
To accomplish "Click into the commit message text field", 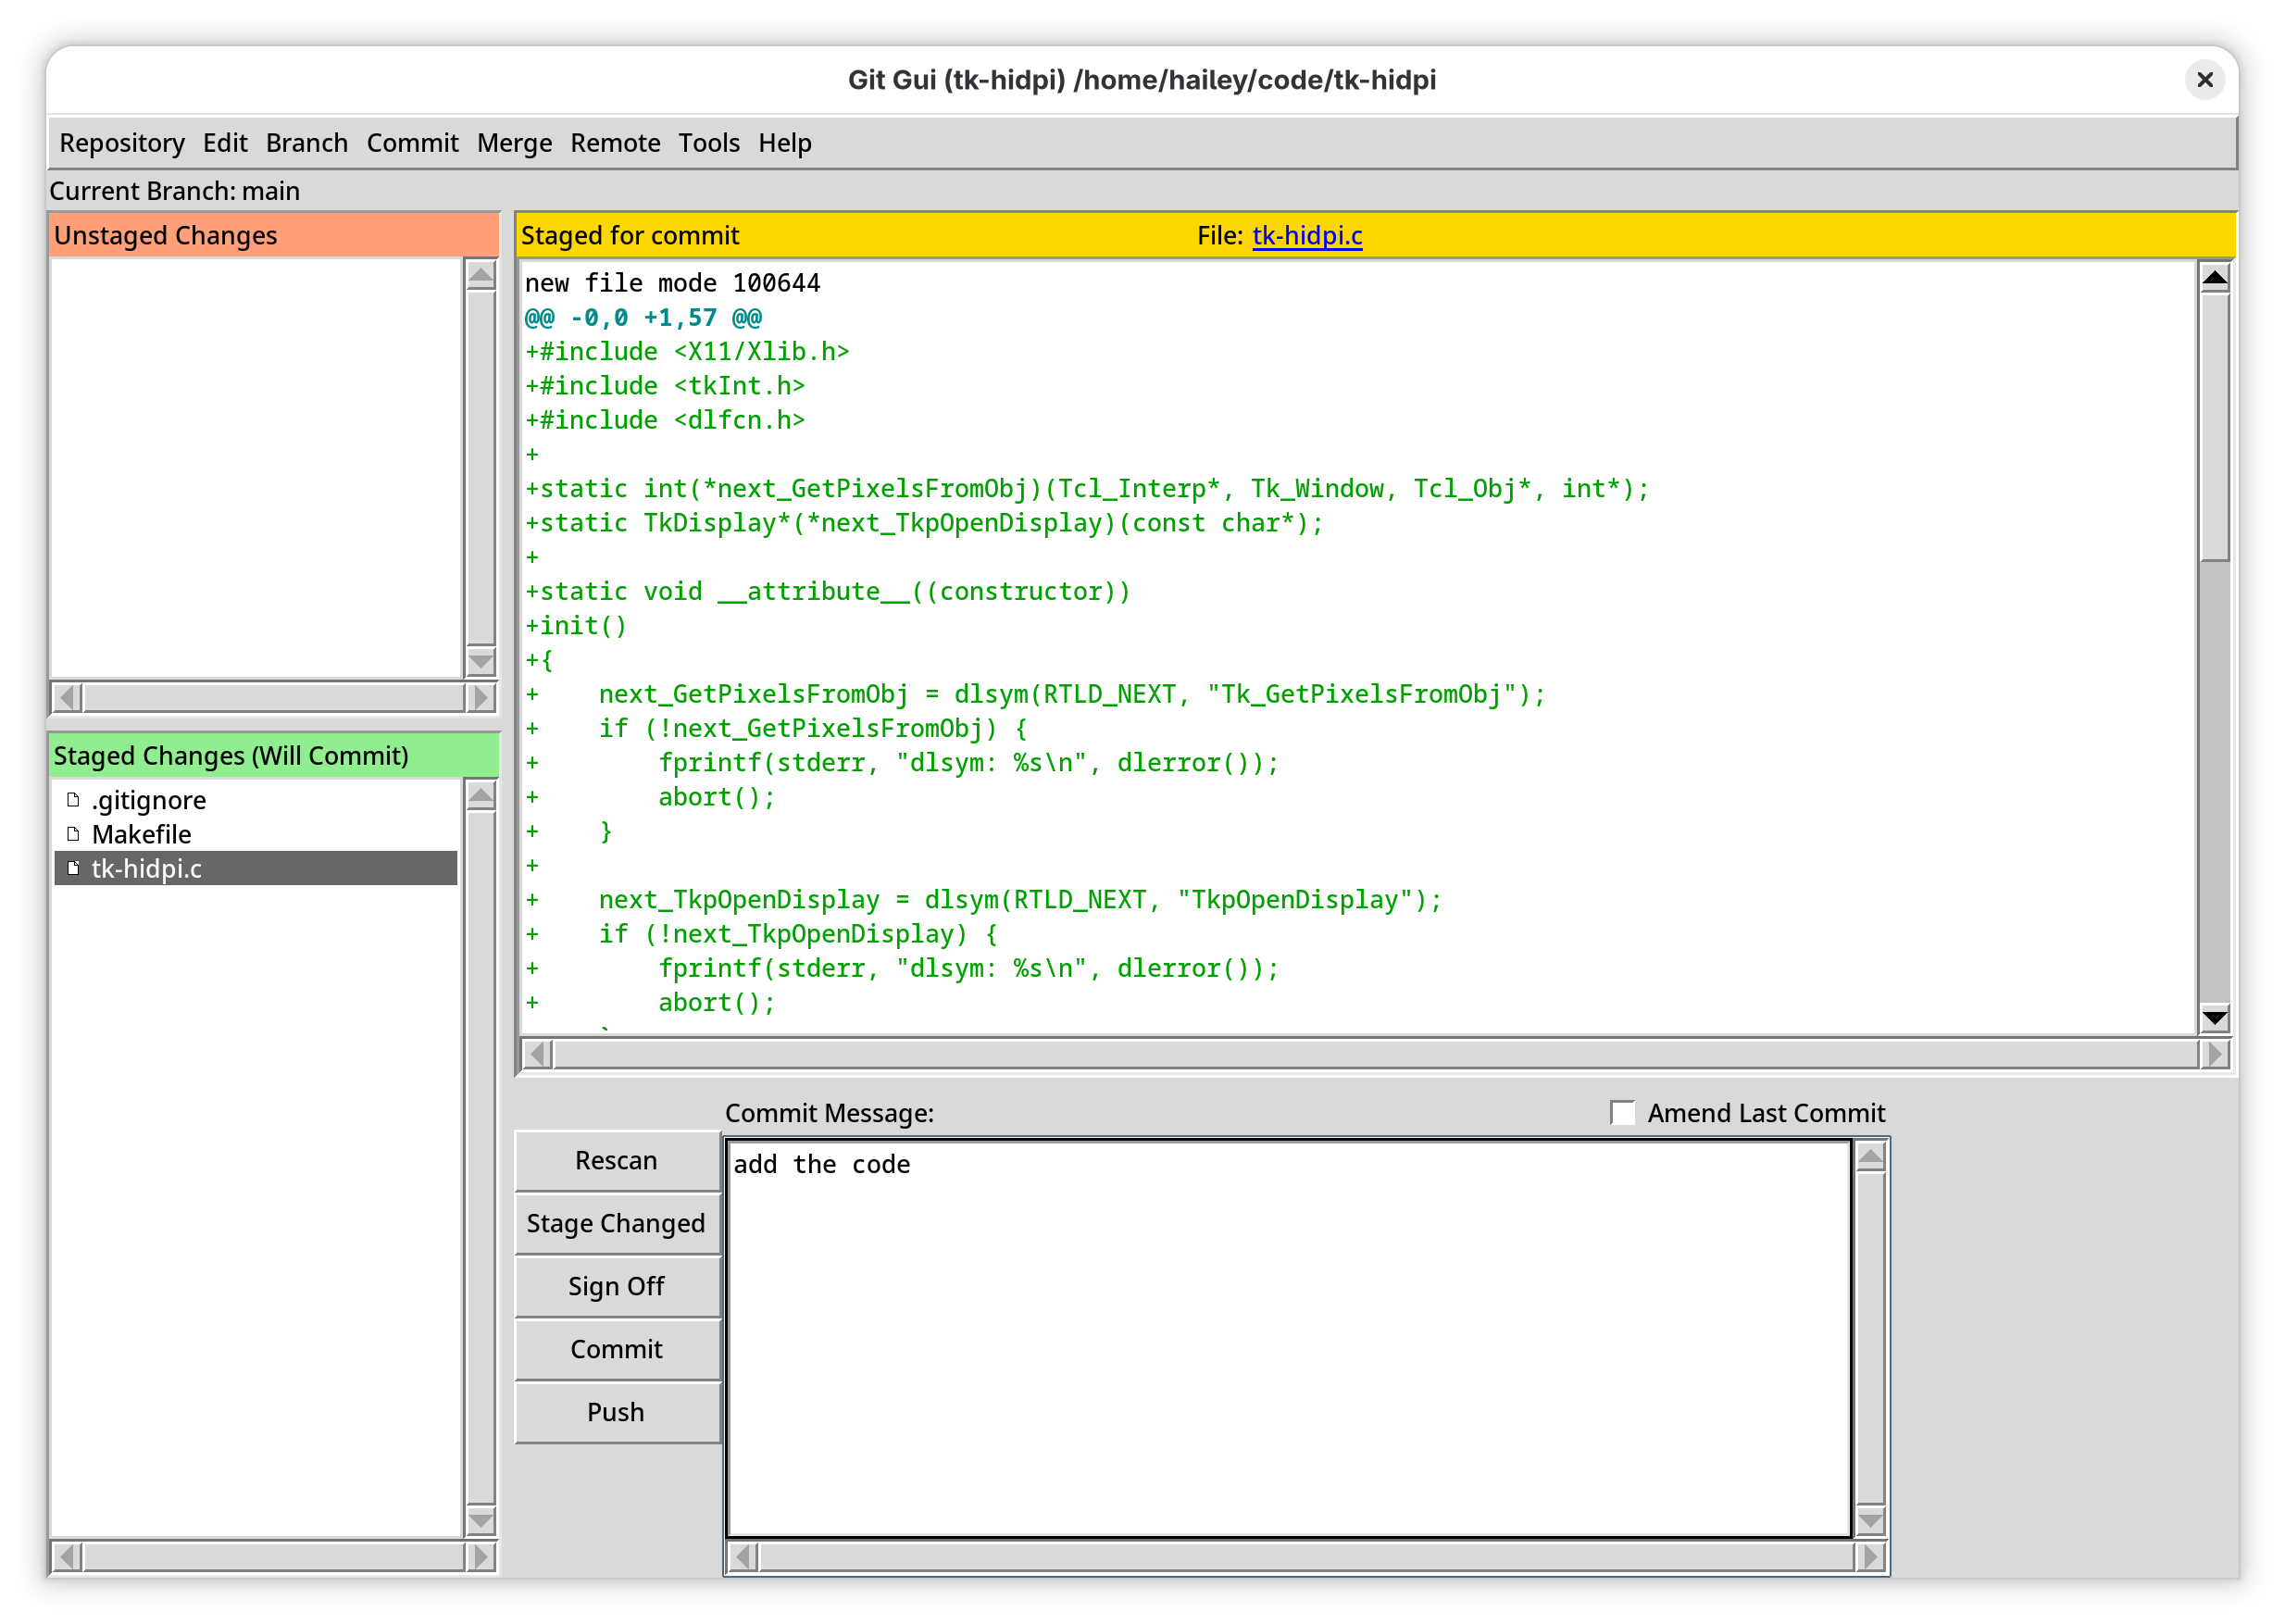I will pos(1288,1340).
